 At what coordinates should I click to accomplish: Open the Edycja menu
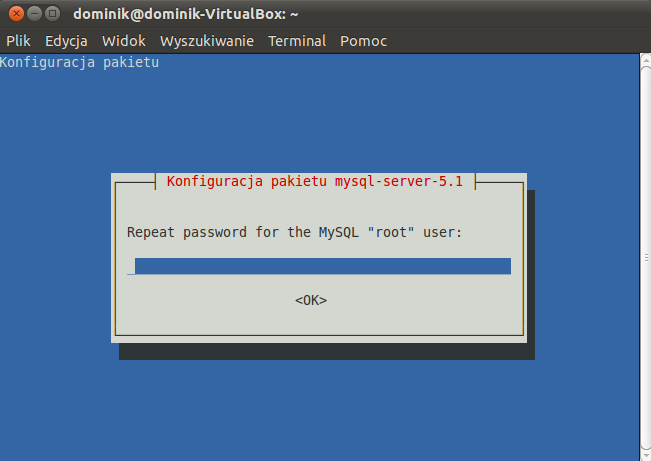(x=66, y=41)
